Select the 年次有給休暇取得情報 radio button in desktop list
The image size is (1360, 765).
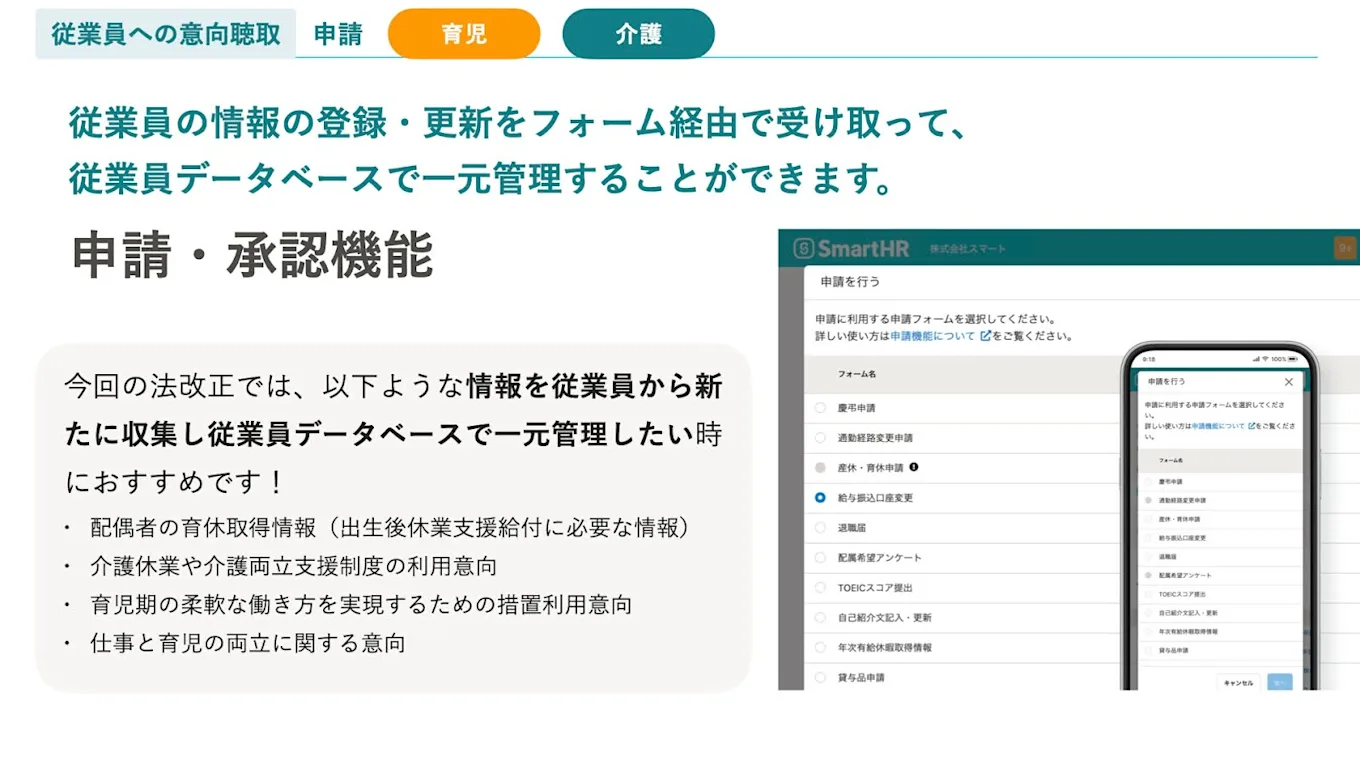820,647
